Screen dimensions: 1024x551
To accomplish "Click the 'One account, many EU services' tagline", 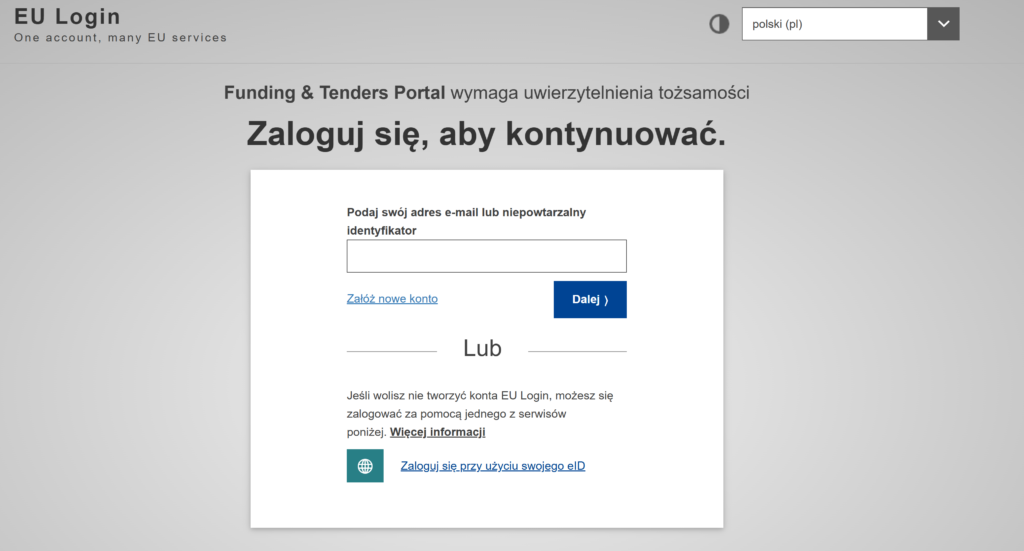I will coord(120,38).
